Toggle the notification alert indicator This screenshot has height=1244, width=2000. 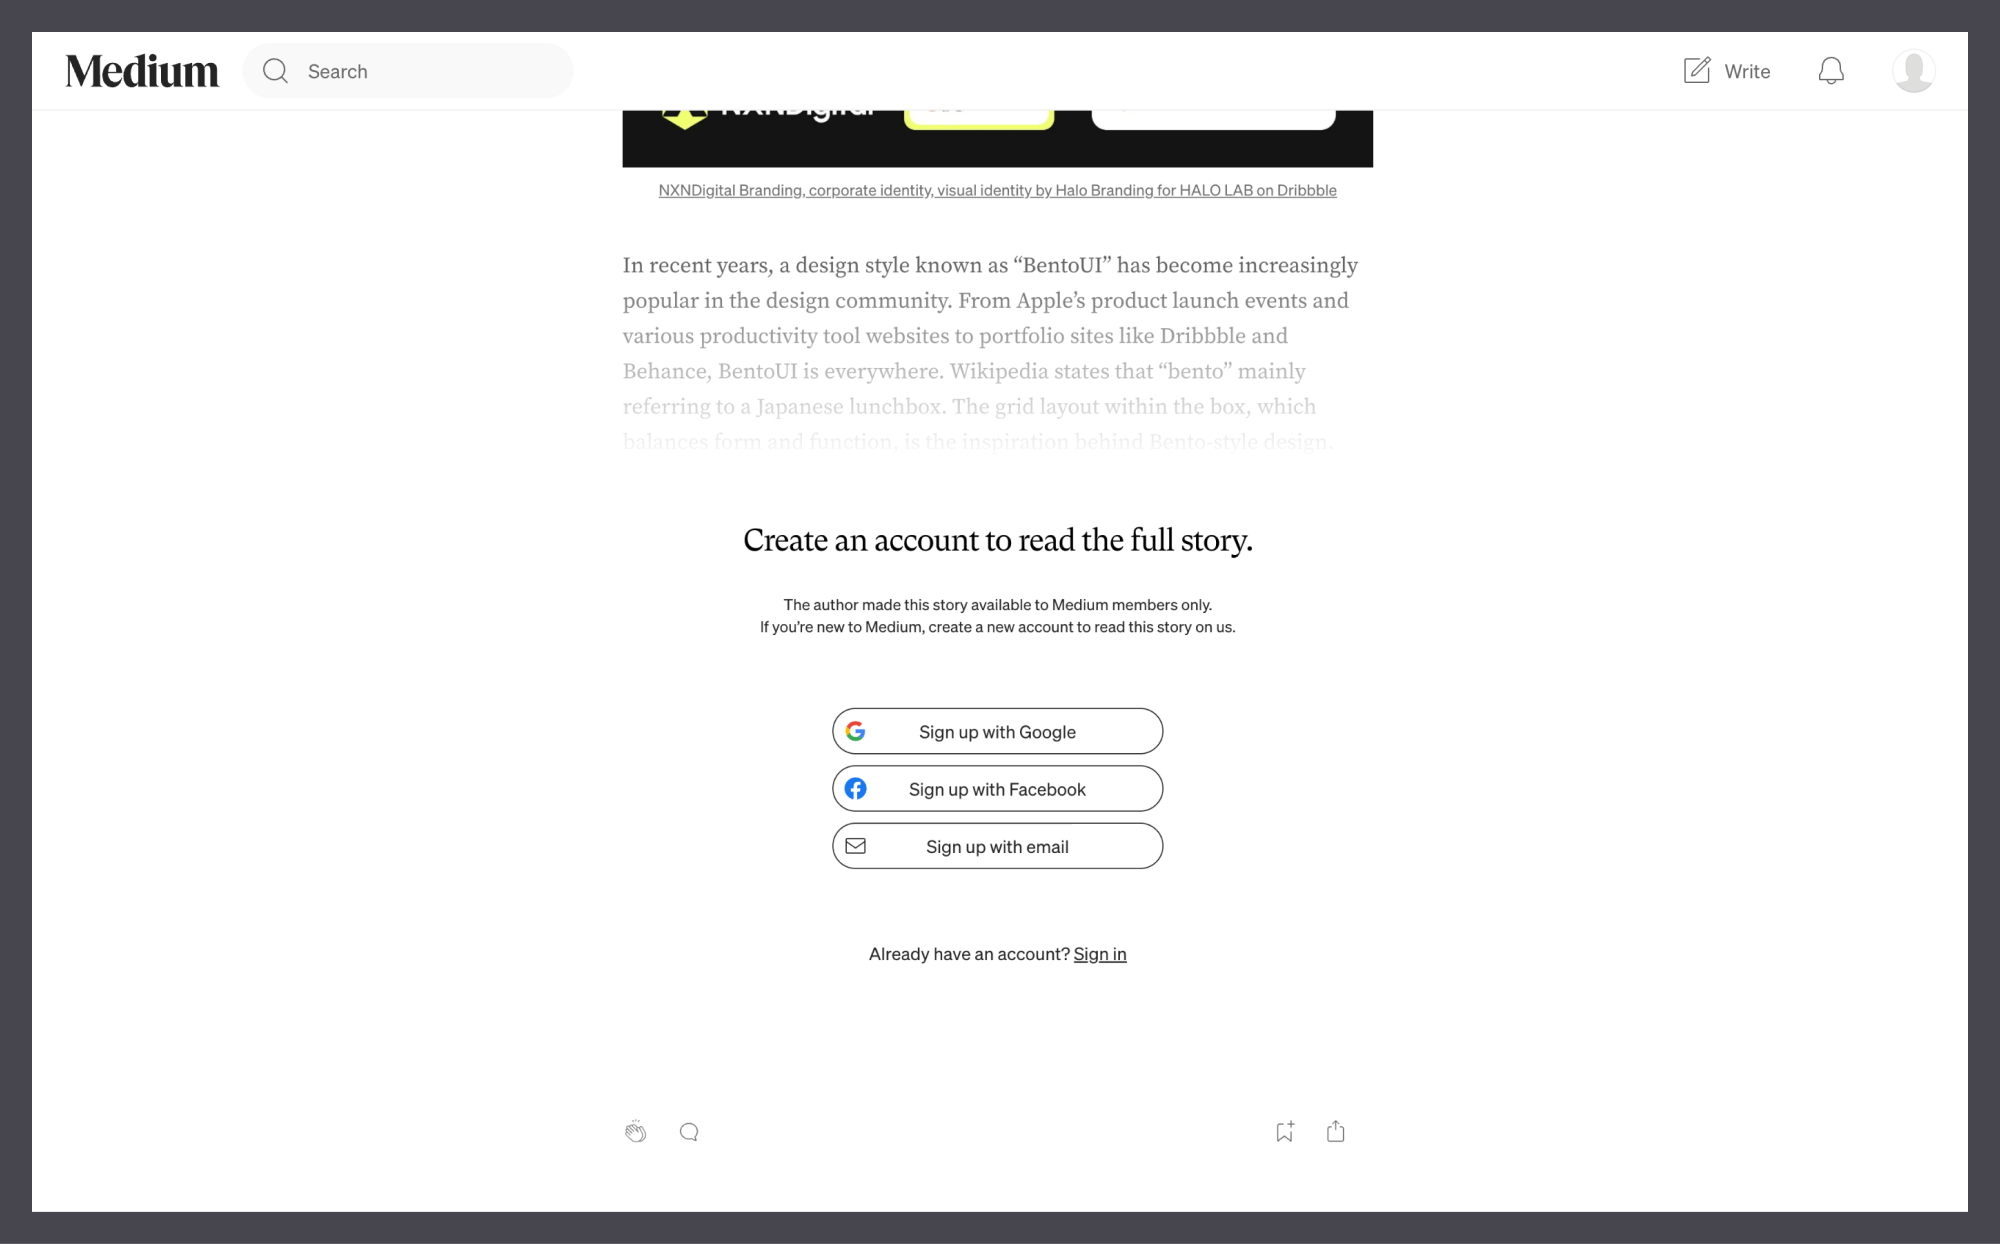[x=1831, y=70]
